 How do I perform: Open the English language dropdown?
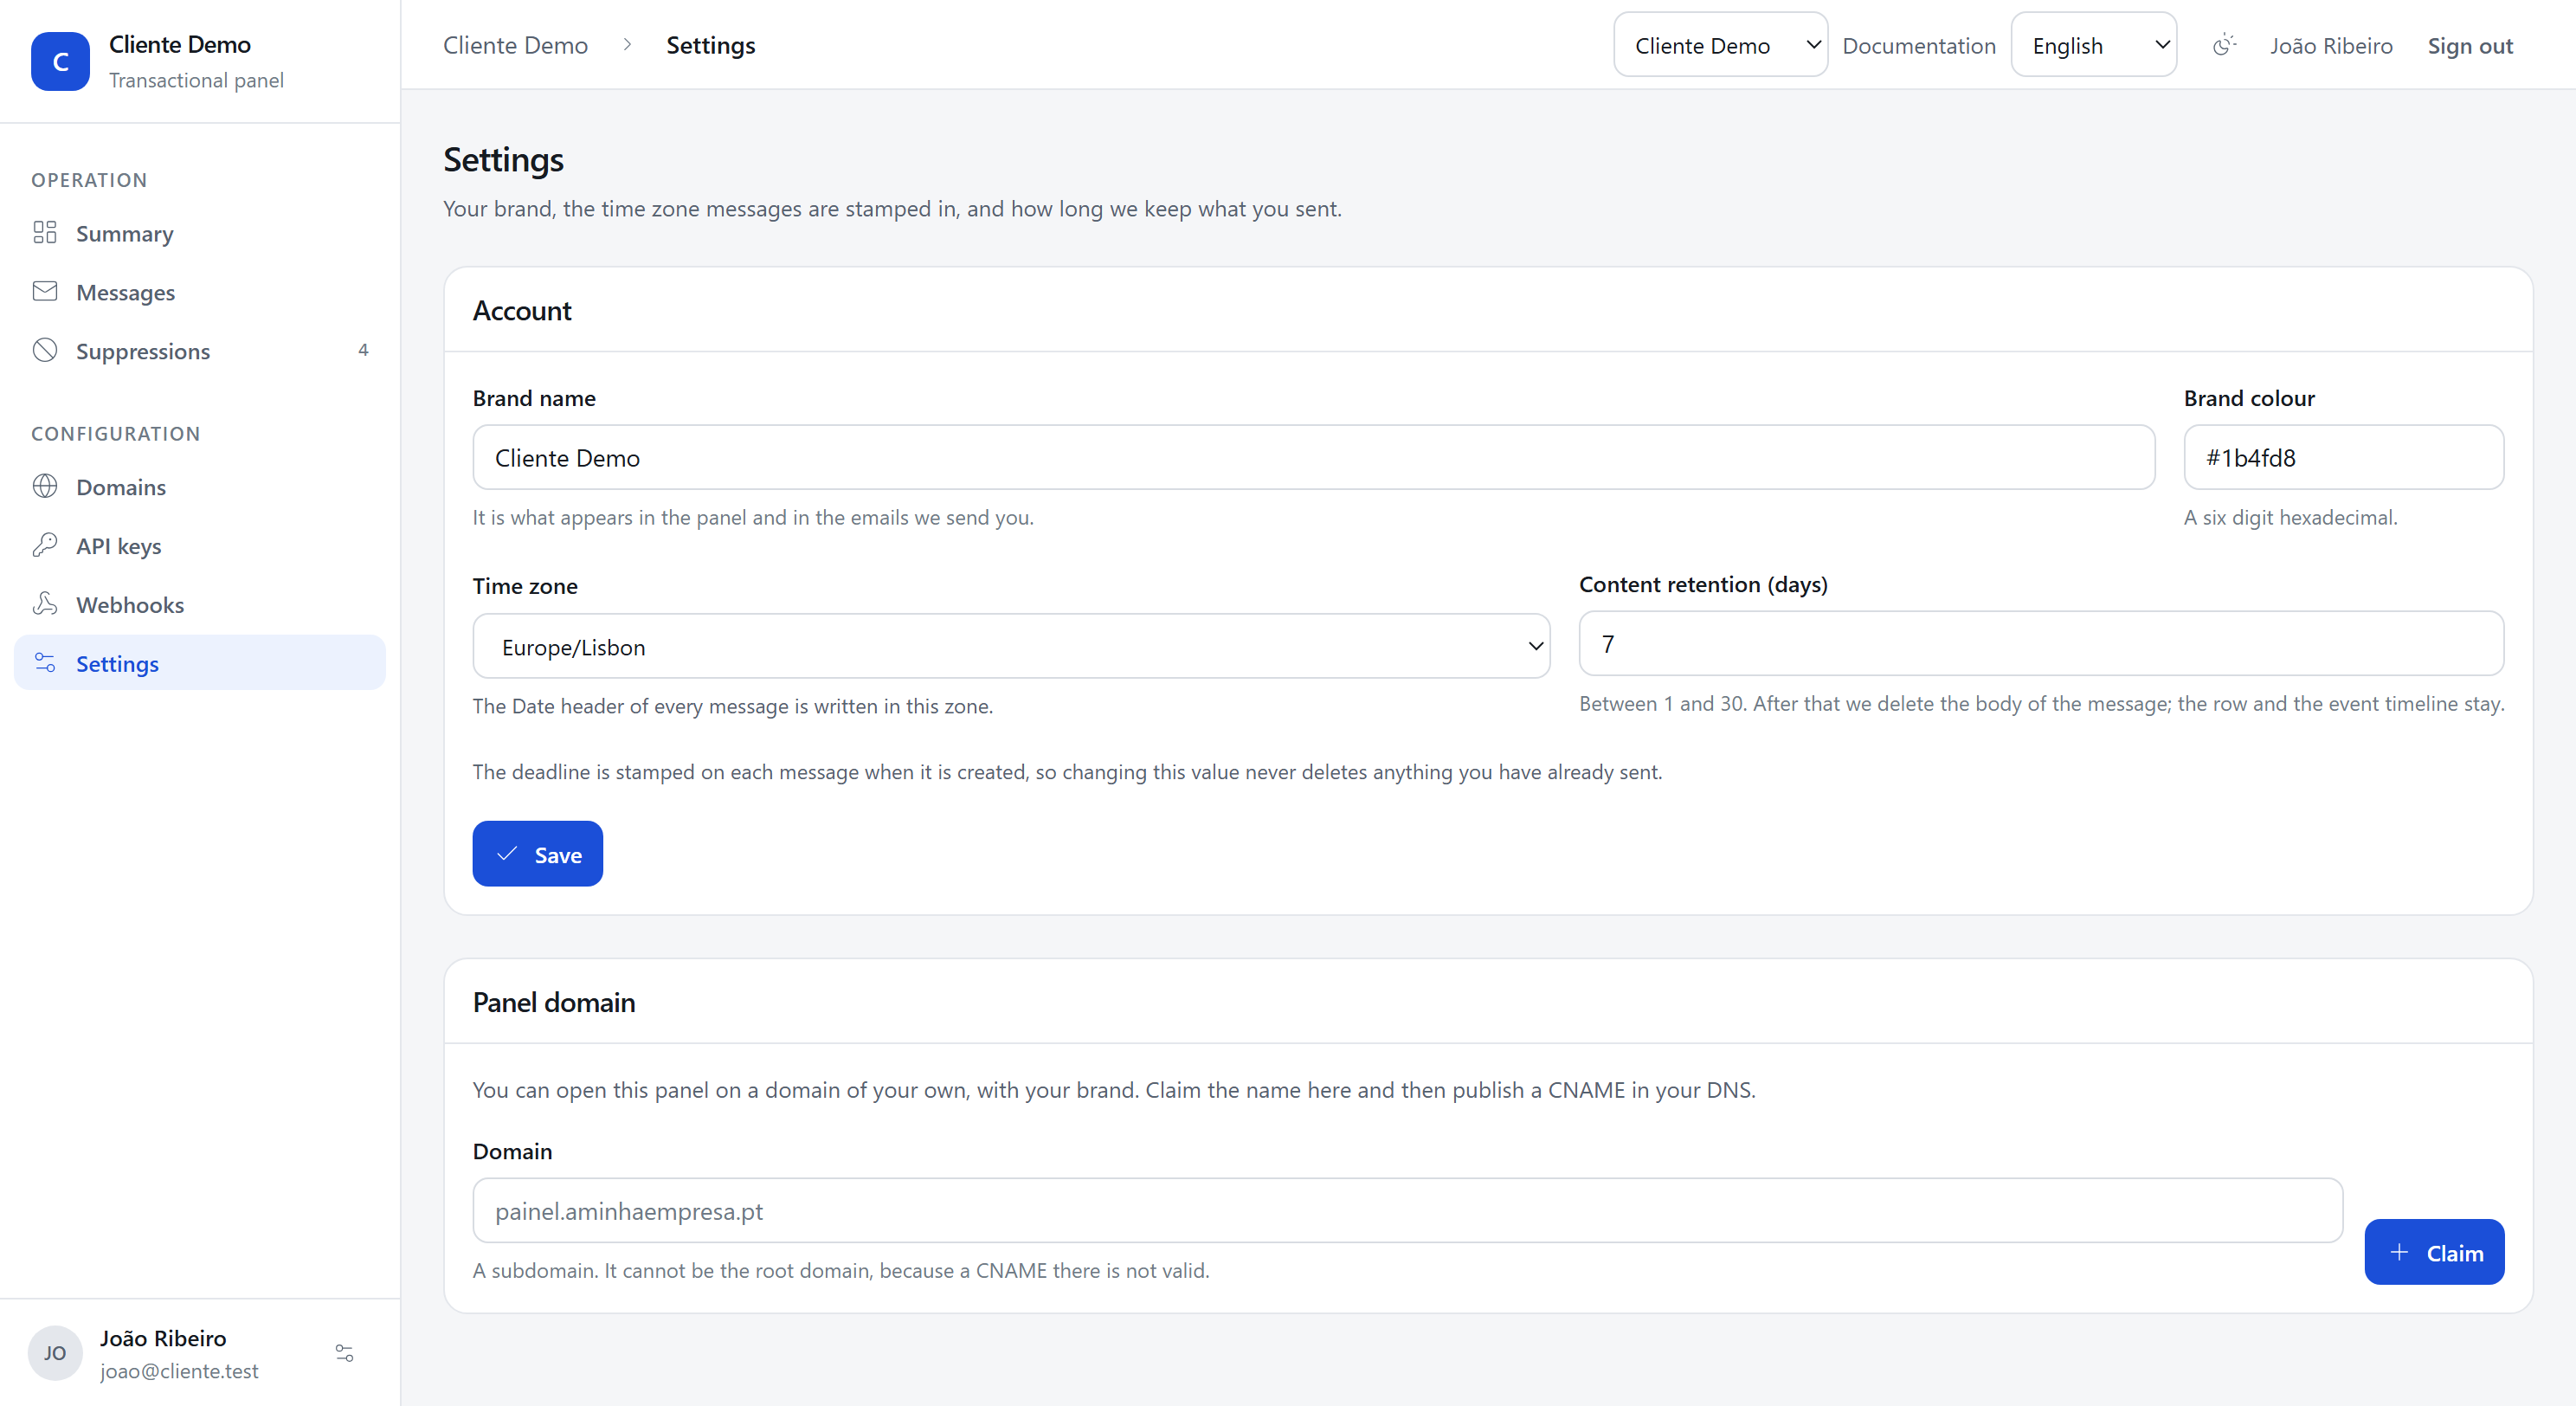point(2093,45)
